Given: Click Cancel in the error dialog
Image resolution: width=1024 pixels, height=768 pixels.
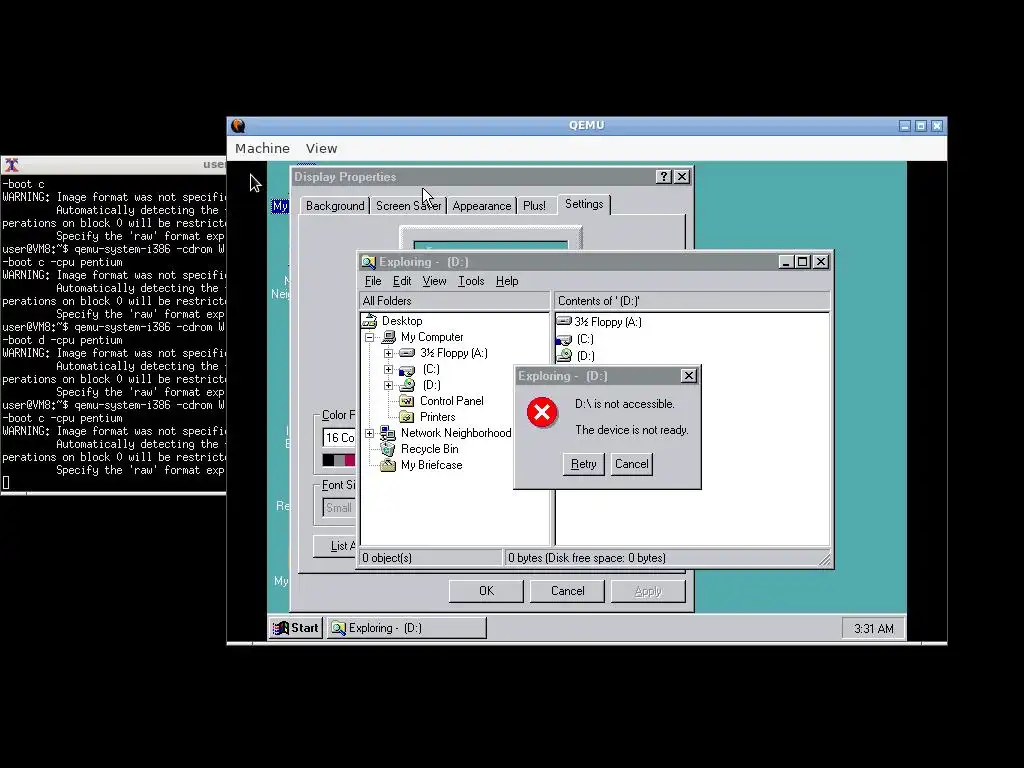Looking at the screenshot, I should click(x=632, y=464).
